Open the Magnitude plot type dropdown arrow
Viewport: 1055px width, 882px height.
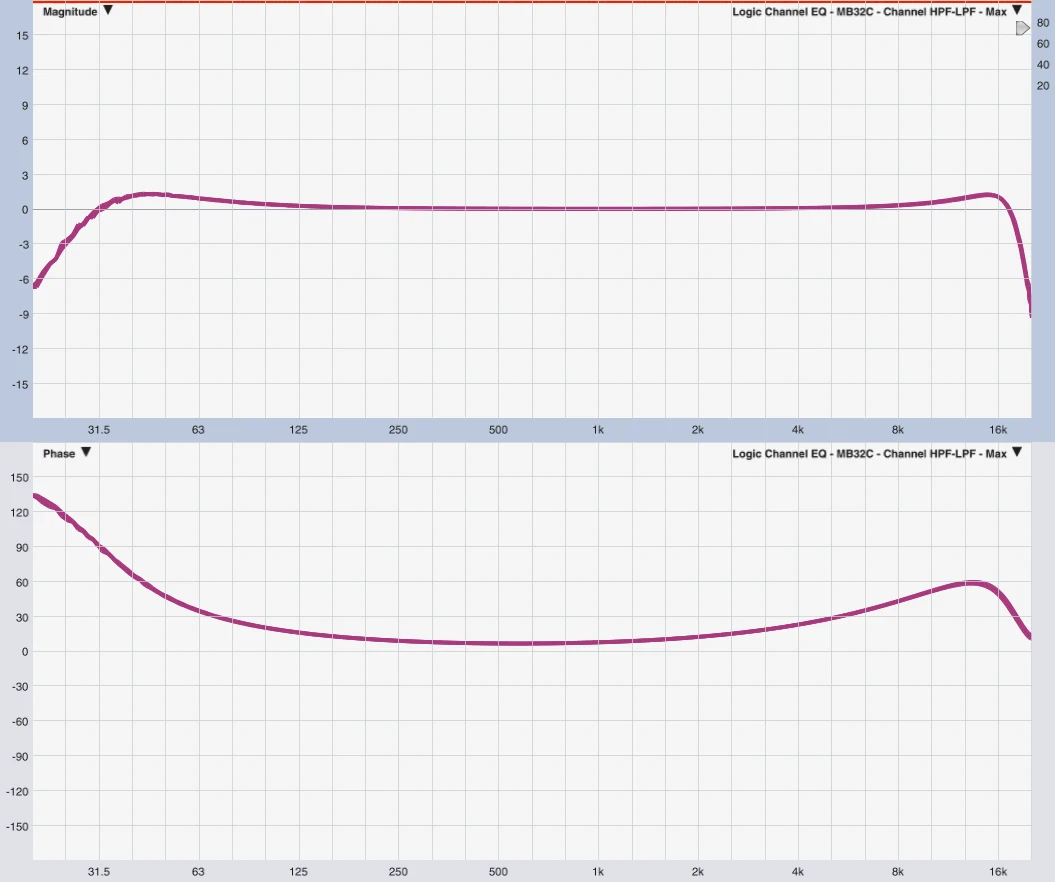(x=108, y=11)
